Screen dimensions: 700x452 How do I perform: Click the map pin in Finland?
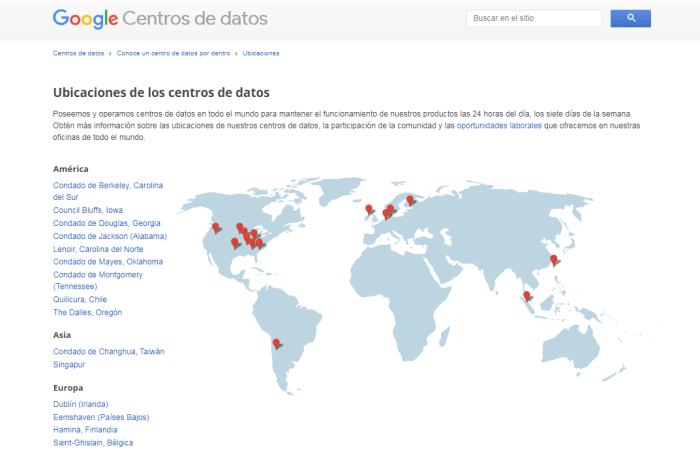[x=410, y=200]
